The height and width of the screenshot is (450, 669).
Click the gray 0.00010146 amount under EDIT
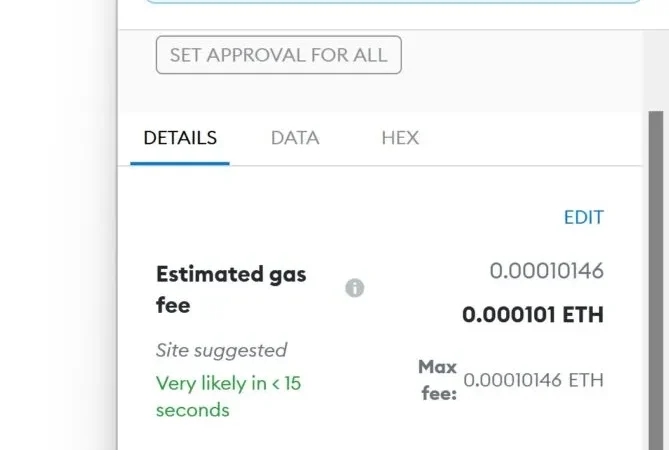[x=547, y=271]
